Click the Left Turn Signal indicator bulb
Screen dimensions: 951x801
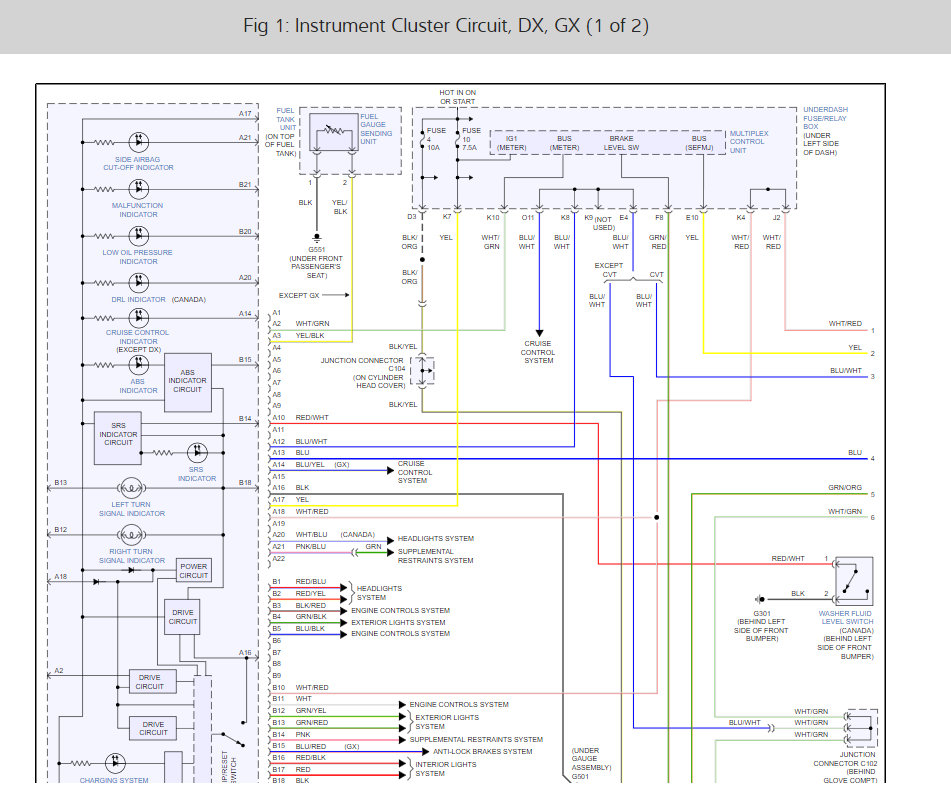(132, 488)
